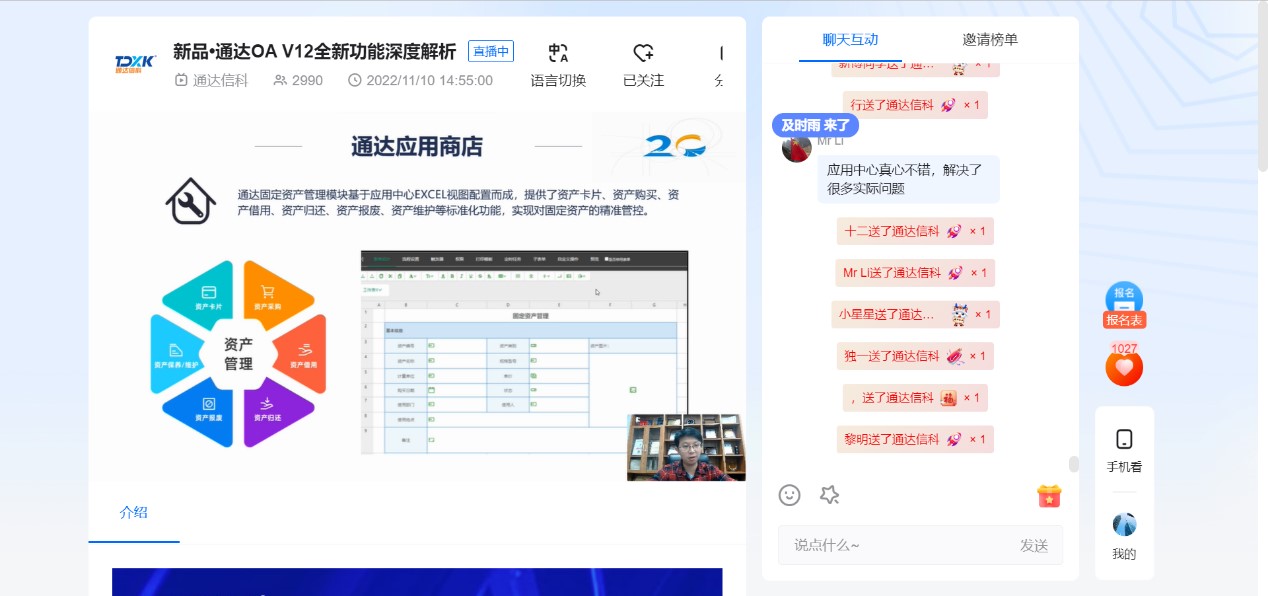Click Mr Li's 应用中心真心不错 chat bubble
1268x596 pixels.
pyautogui.click(x=908, y=179)
